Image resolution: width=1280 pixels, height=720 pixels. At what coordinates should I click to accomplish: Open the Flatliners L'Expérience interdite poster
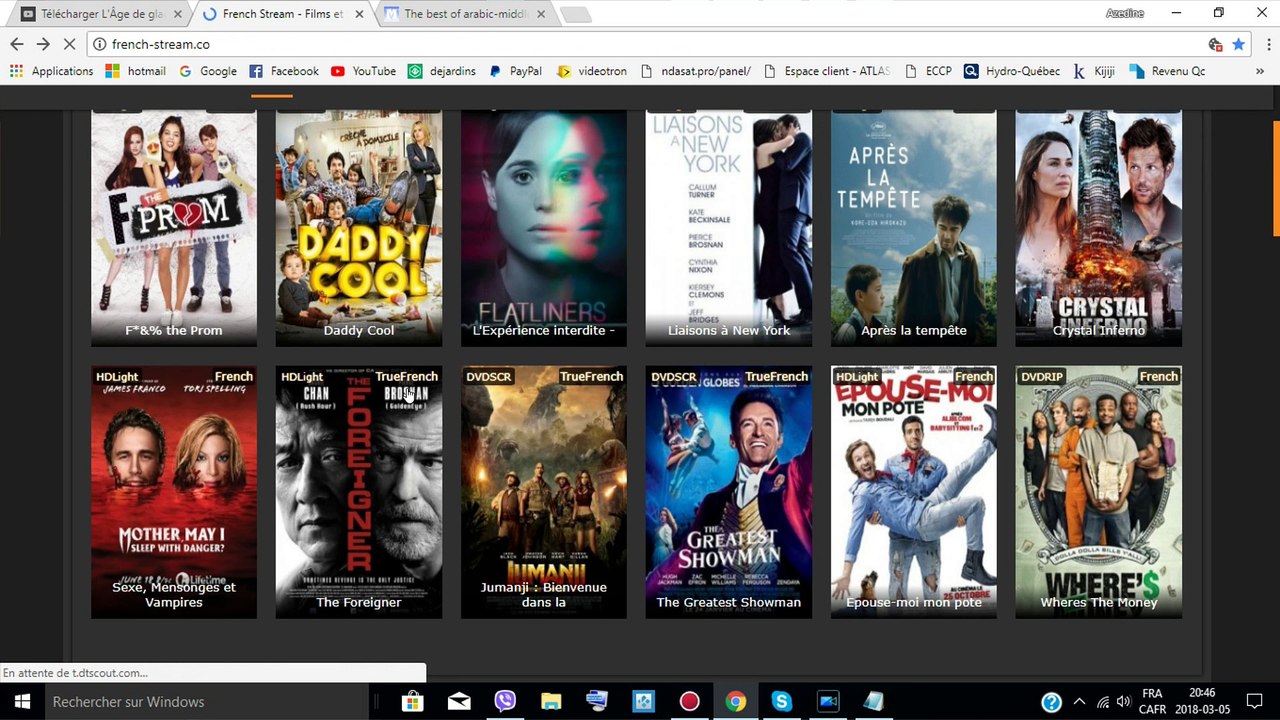pos(544,229)
